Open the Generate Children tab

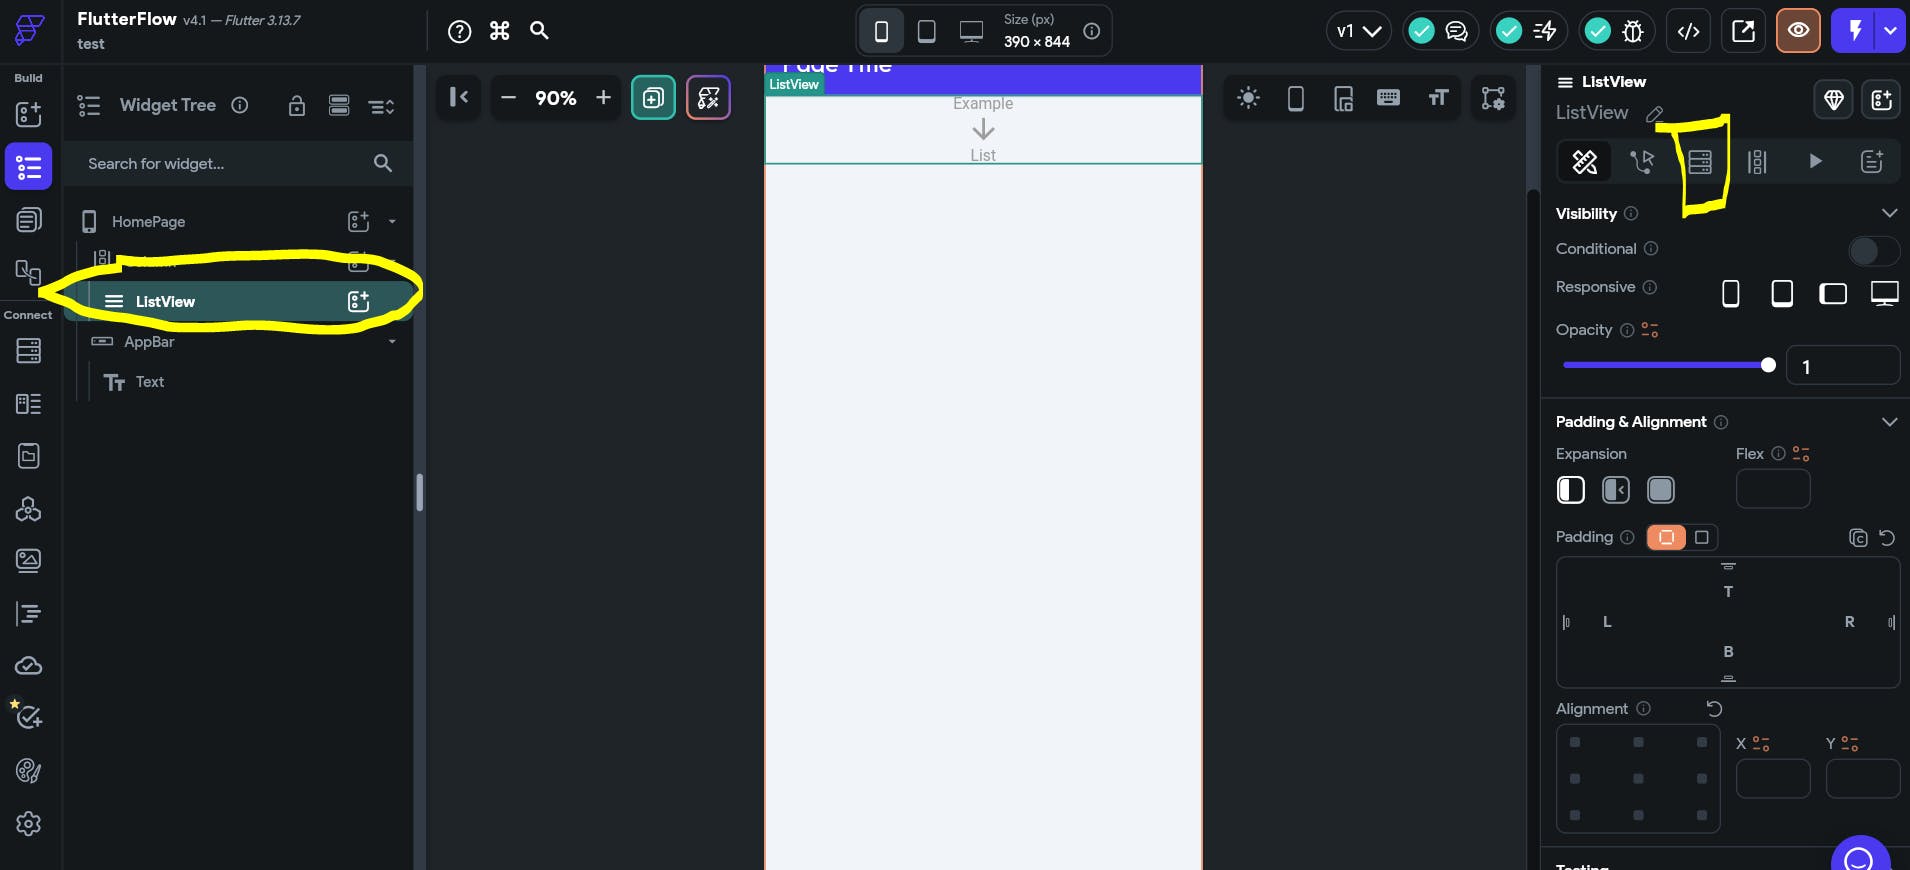pyautogui.click(x=1757, y=161)
